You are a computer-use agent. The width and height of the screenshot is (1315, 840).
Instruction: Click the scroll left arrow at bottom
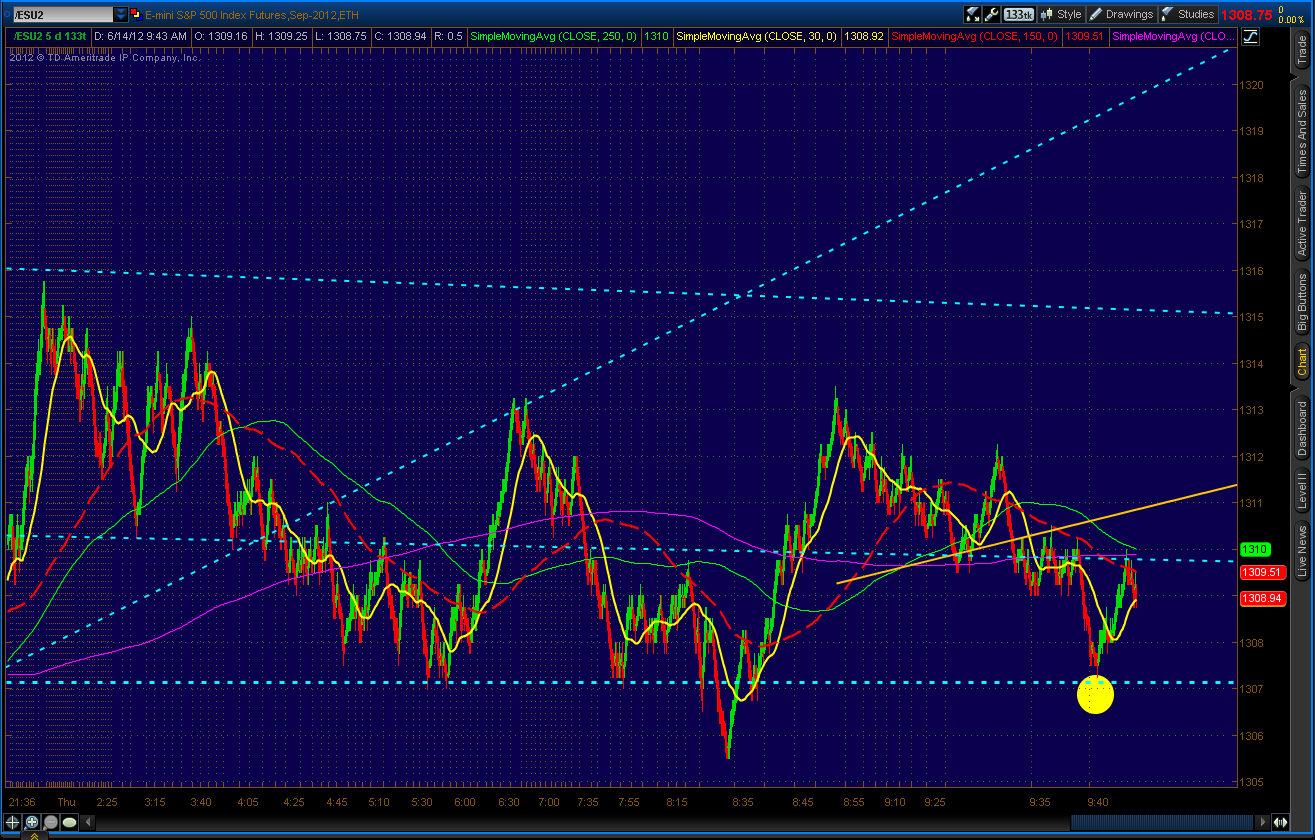pyautogui.click(x=90, y=823)
